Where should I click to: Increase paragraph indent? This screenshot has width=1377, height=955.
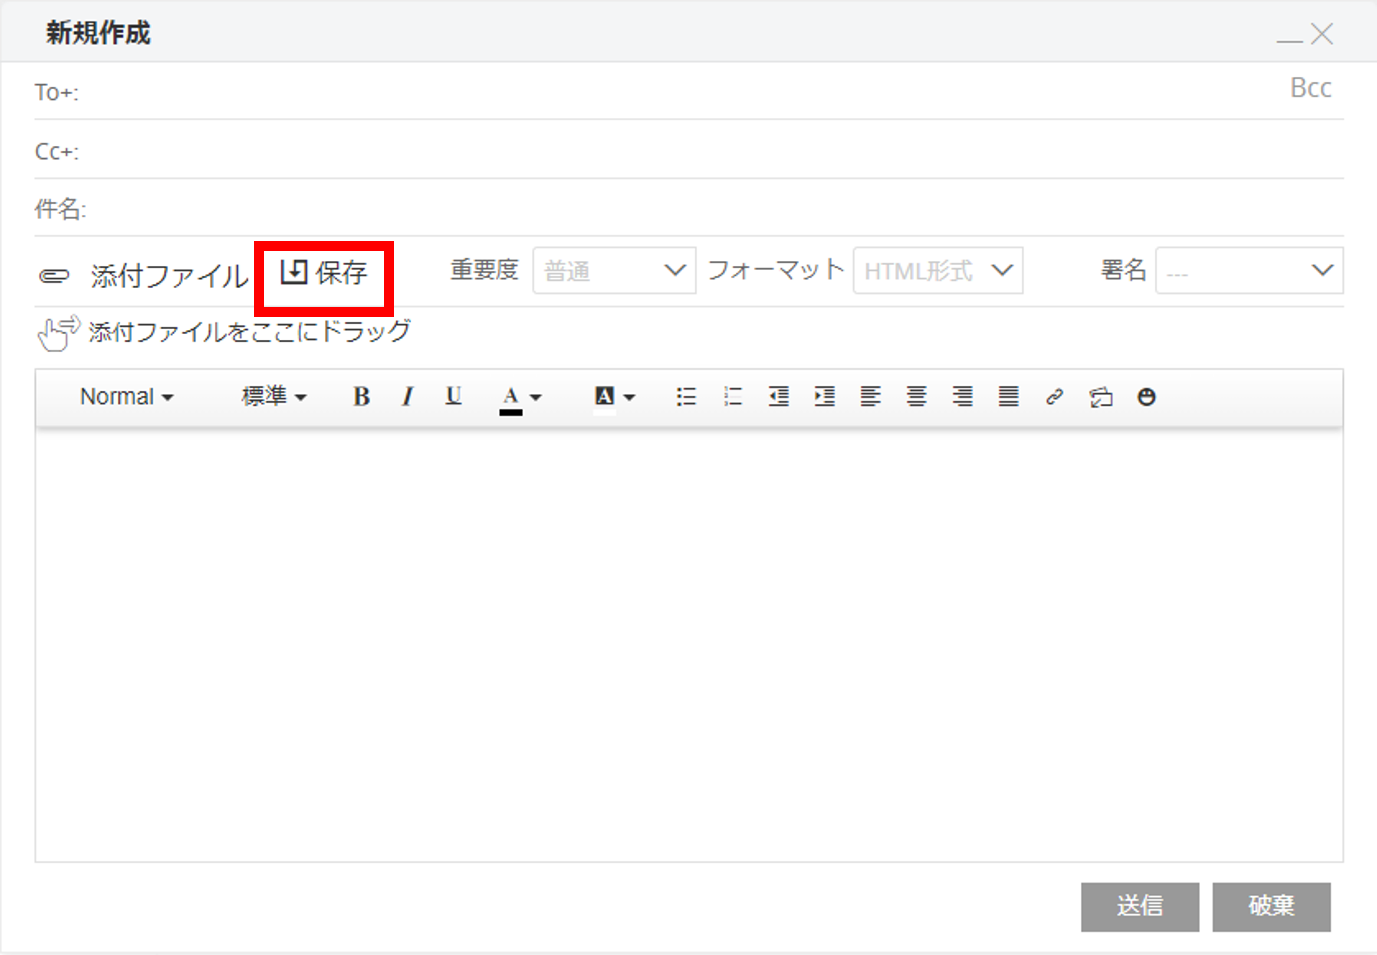pyautogui.click(x=824, y=397)
